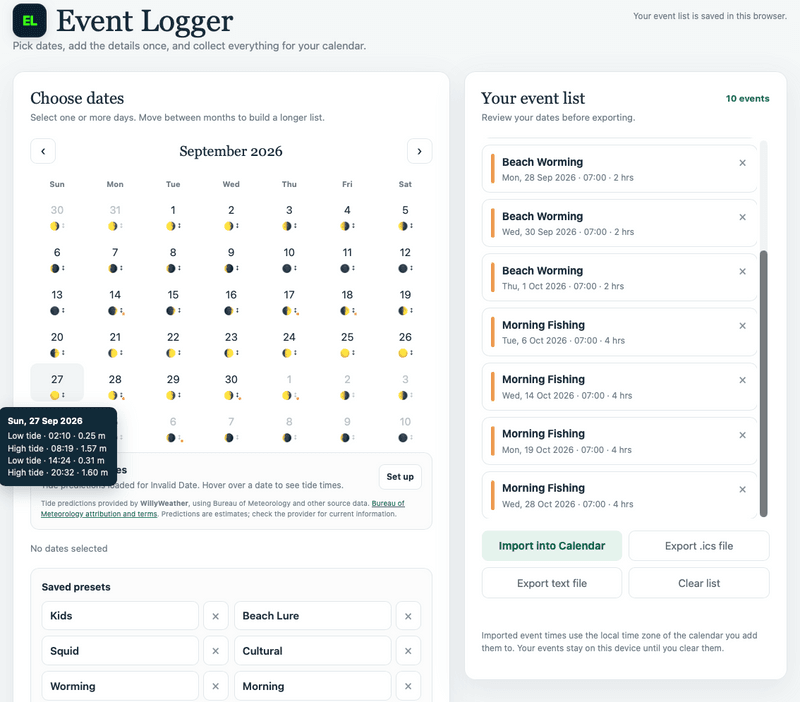The width and height of the screenshot is (800, 702).
Task: Delete the Worming preset
Action: 215,686
